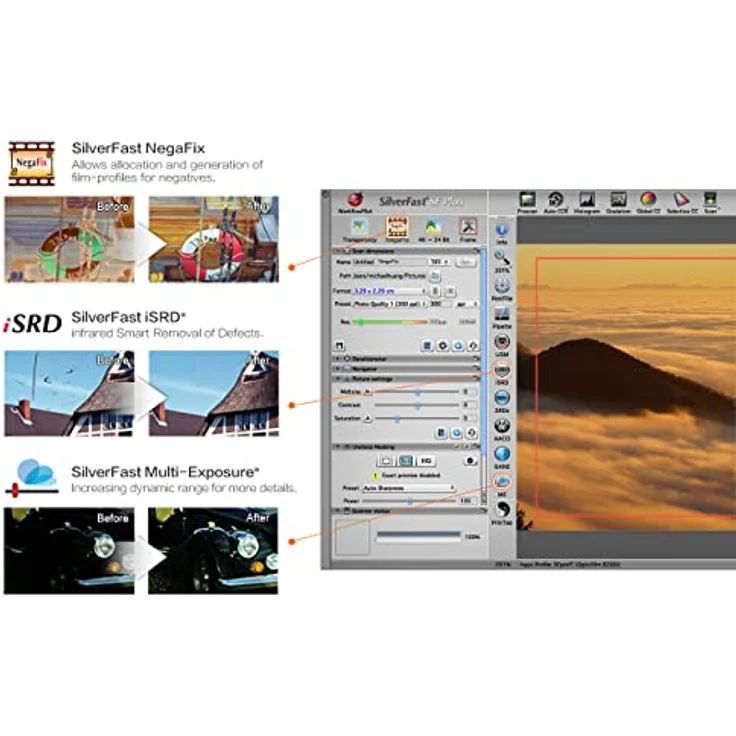
Task: Toggle the Saturation mode button
Action: click(x=367, y=418)
